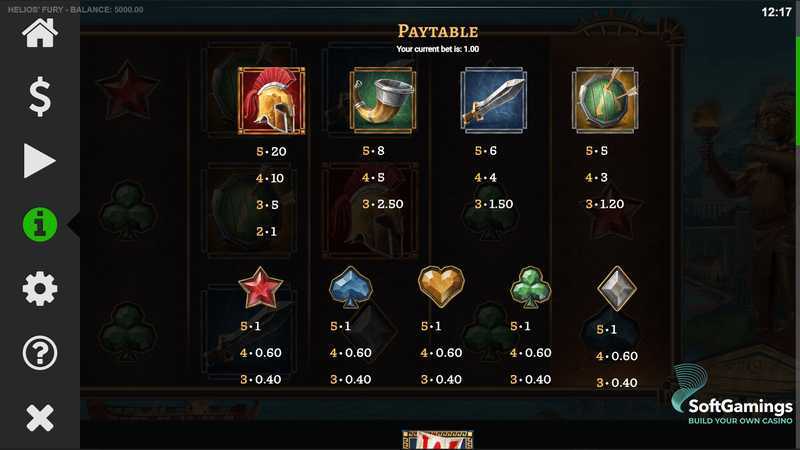Screen dimensions: 800x450
Task: Select the drinking horn symbol
Action: pos(383,101)
